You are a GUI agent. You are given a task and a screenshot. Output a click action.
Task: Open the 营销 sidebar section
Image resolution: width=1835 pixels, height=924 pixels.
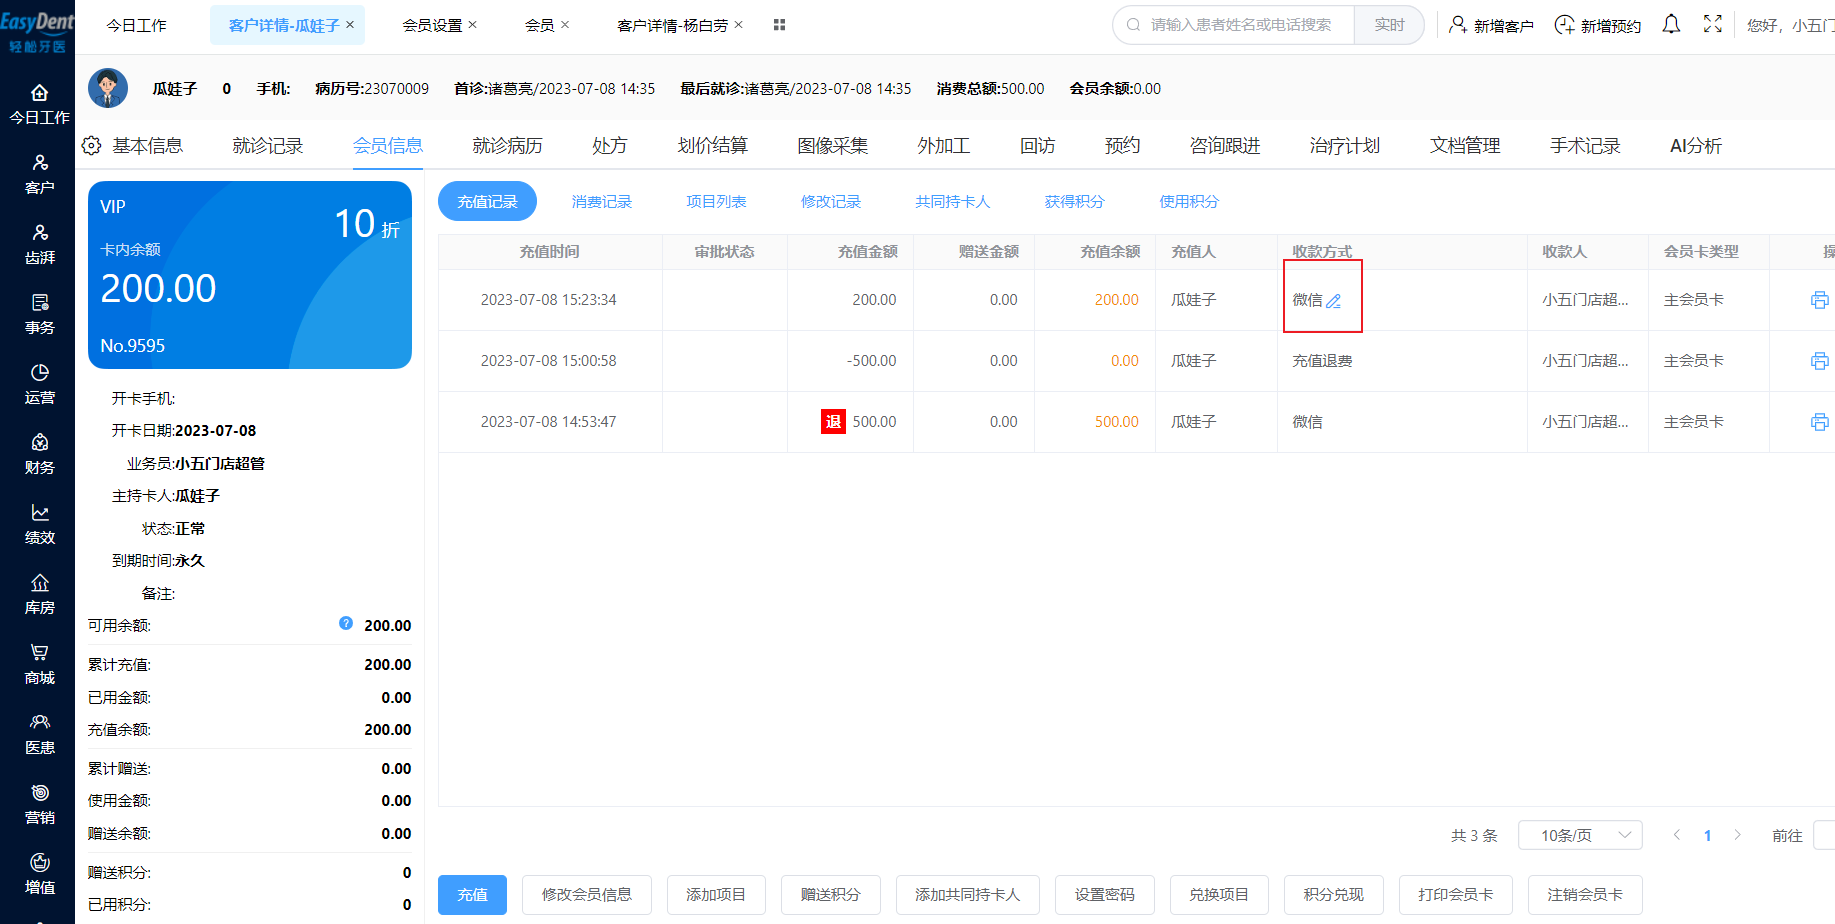(39, 804)
